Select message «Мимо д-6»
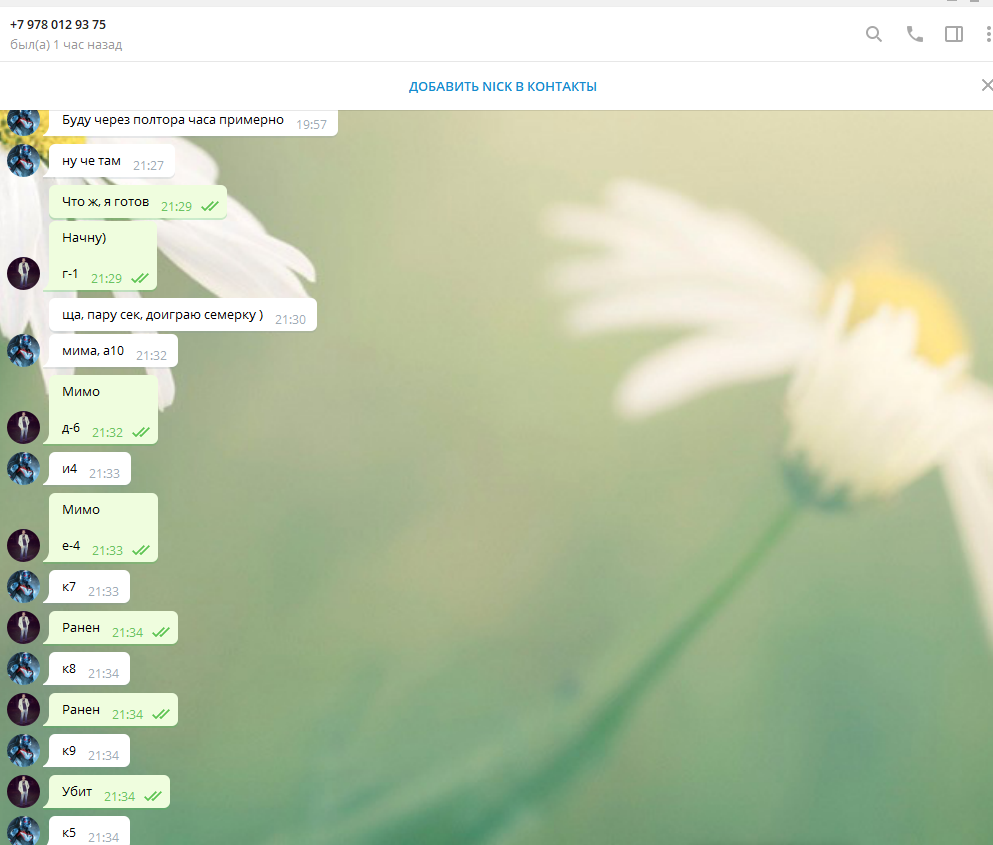 pyautogui.click(x=103, y=410)
